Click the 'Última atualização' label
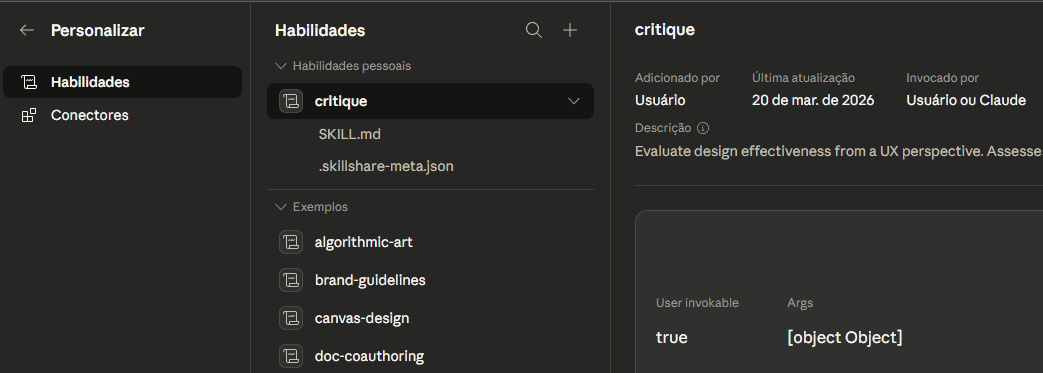1043x373 pixels. point(804,78)
